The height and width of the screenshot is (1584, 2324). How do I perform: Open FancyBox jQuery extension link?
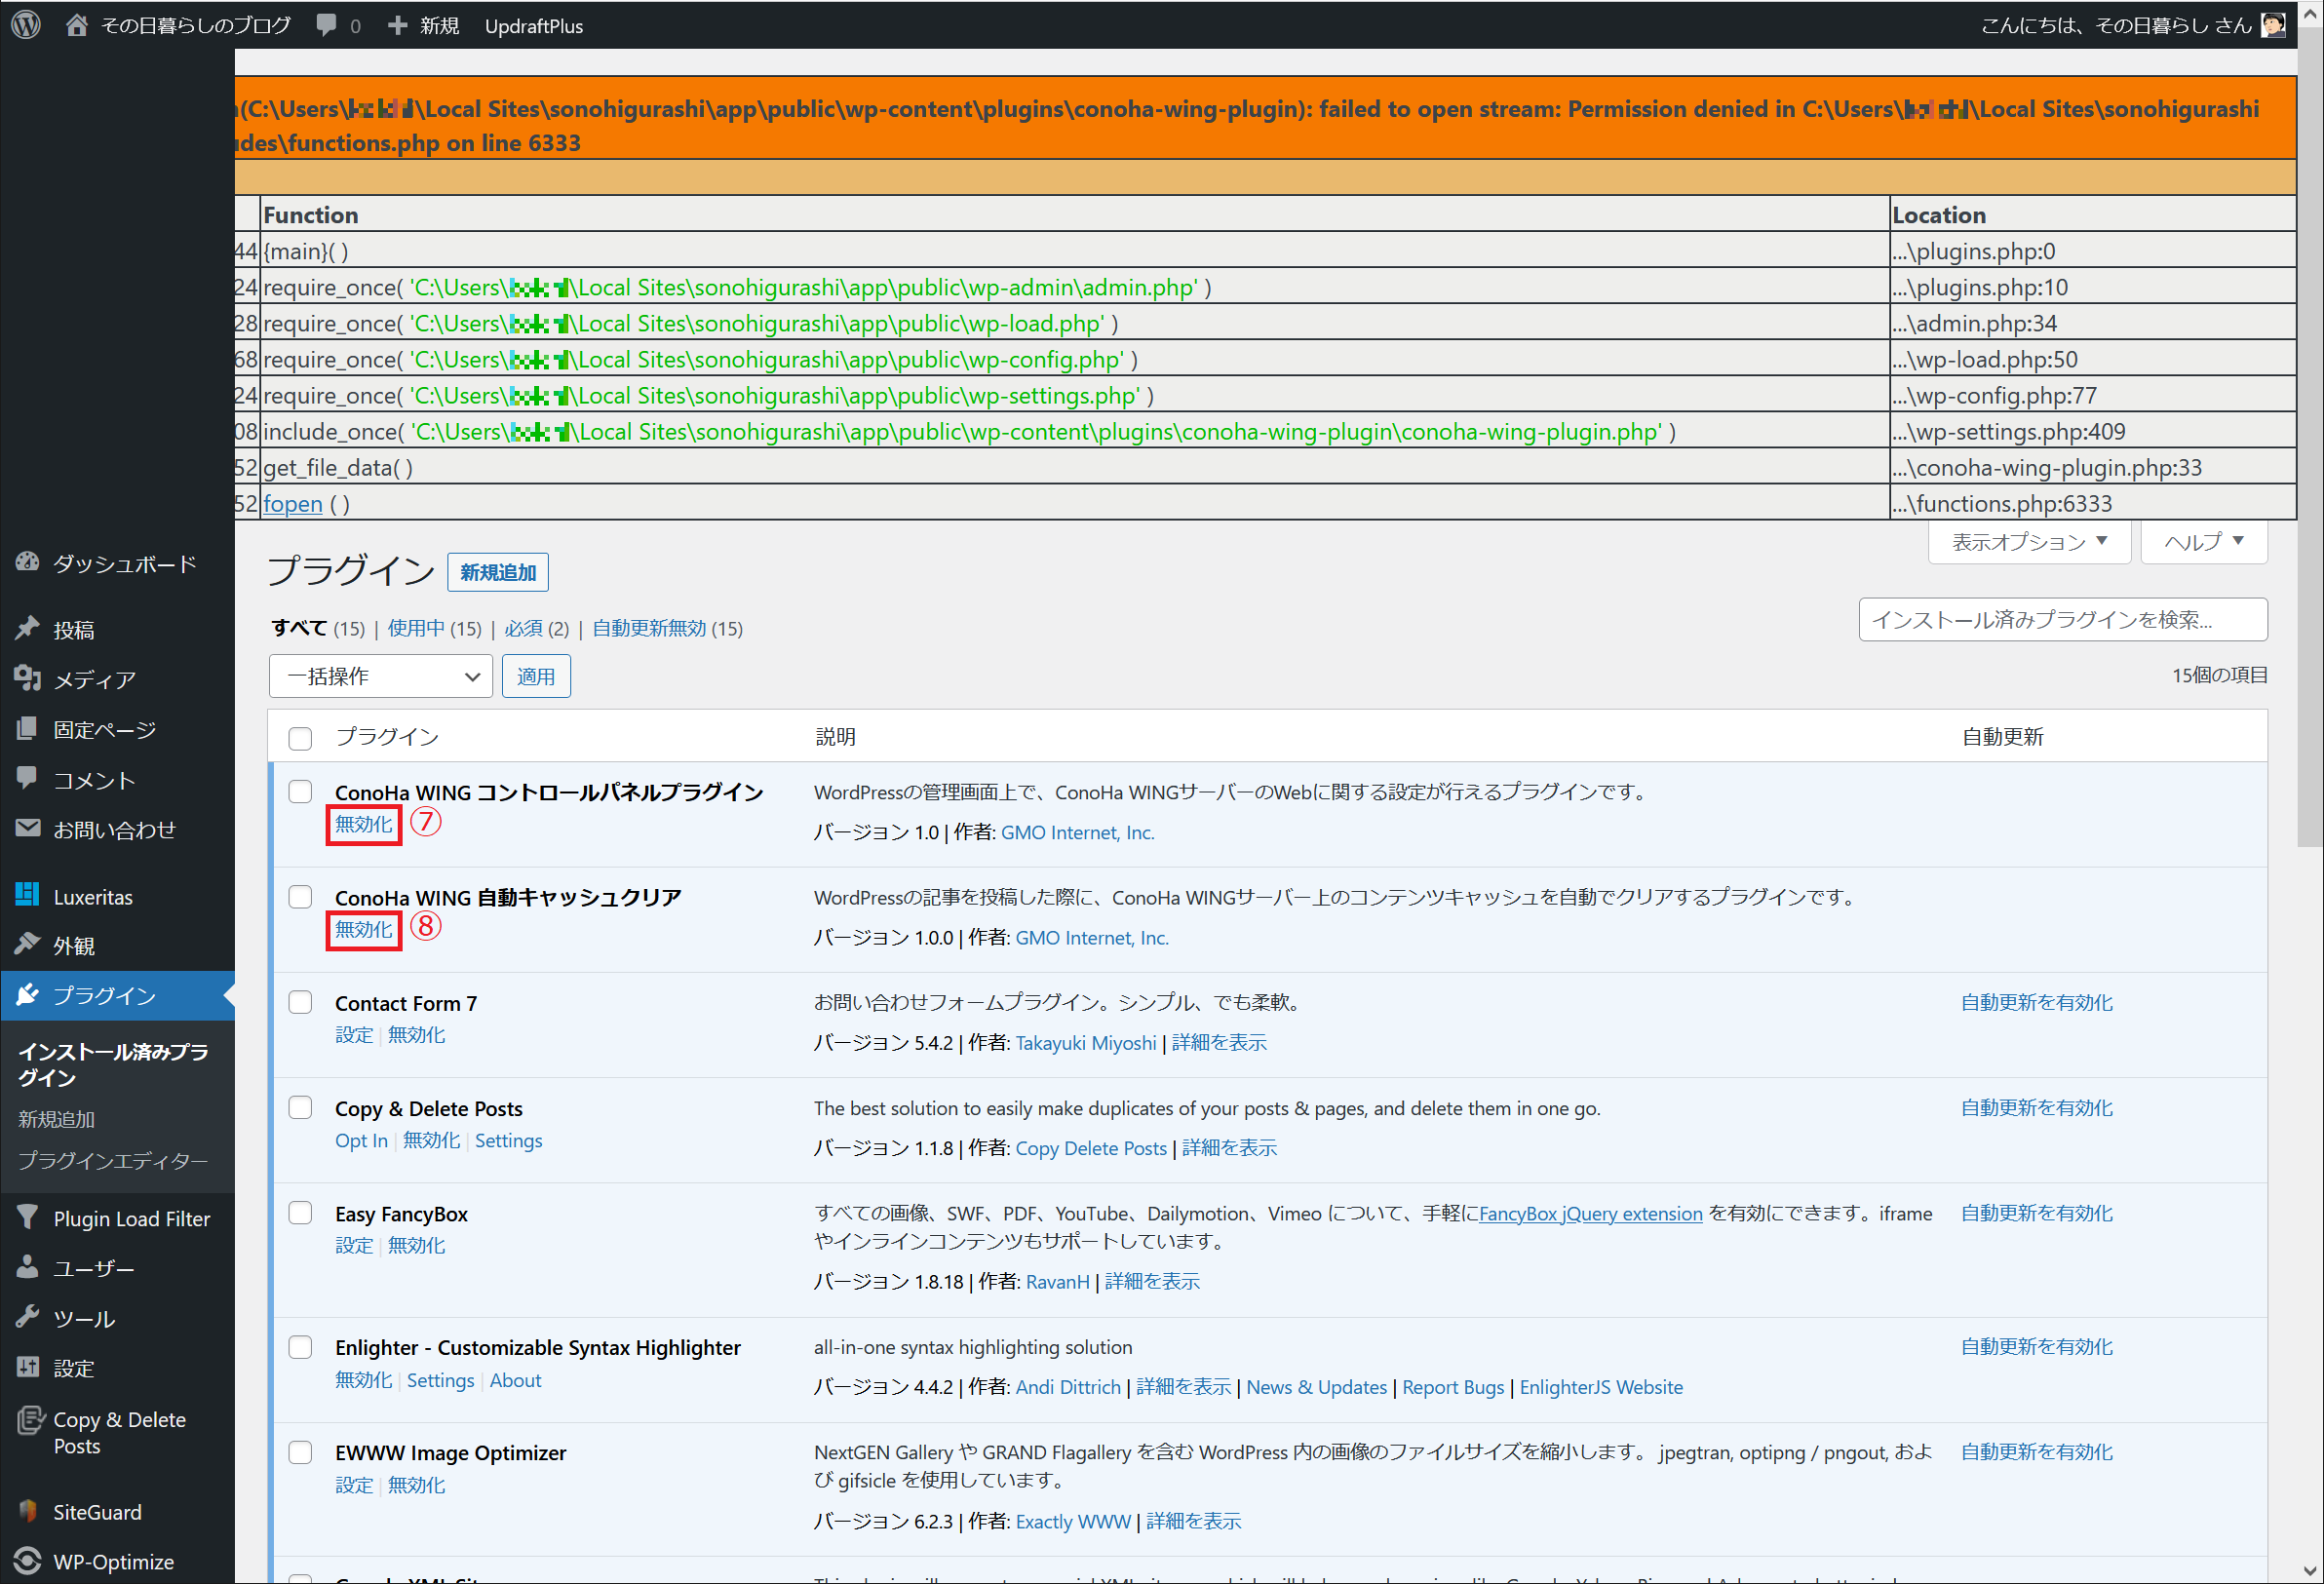pos(1590,1214)
